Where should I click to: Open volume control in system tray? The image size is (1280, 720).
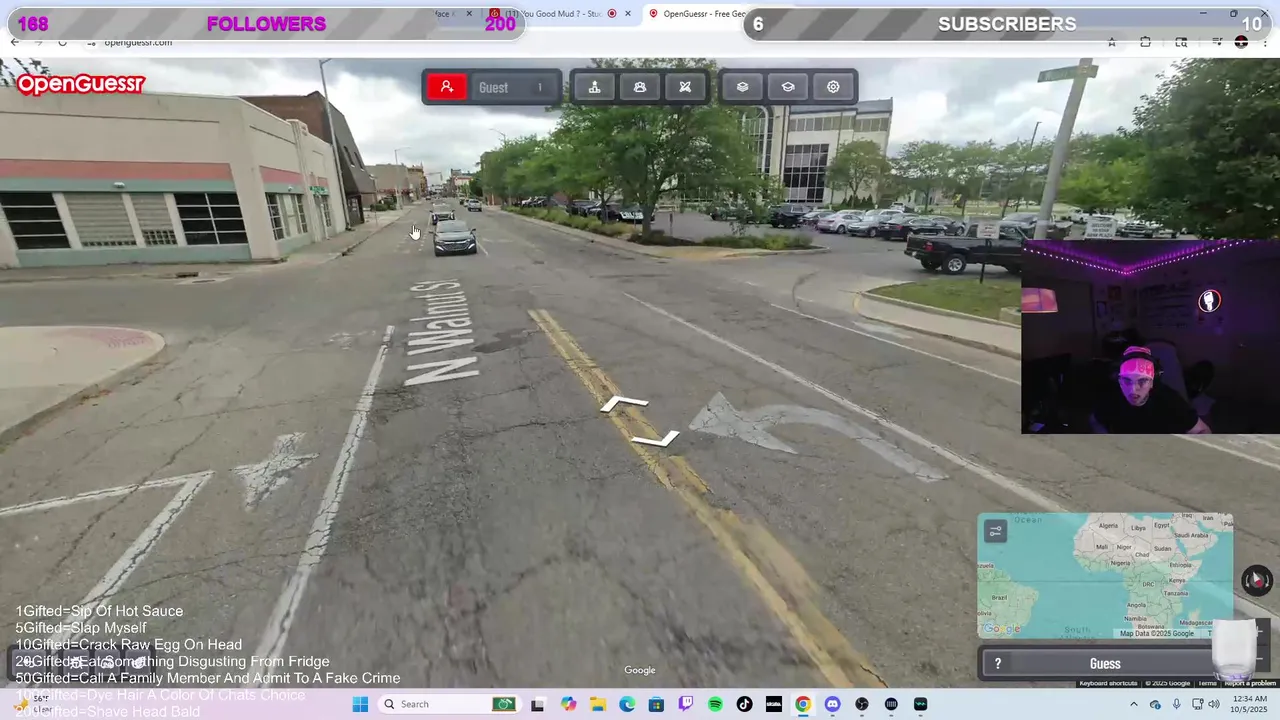(1214, 704)
